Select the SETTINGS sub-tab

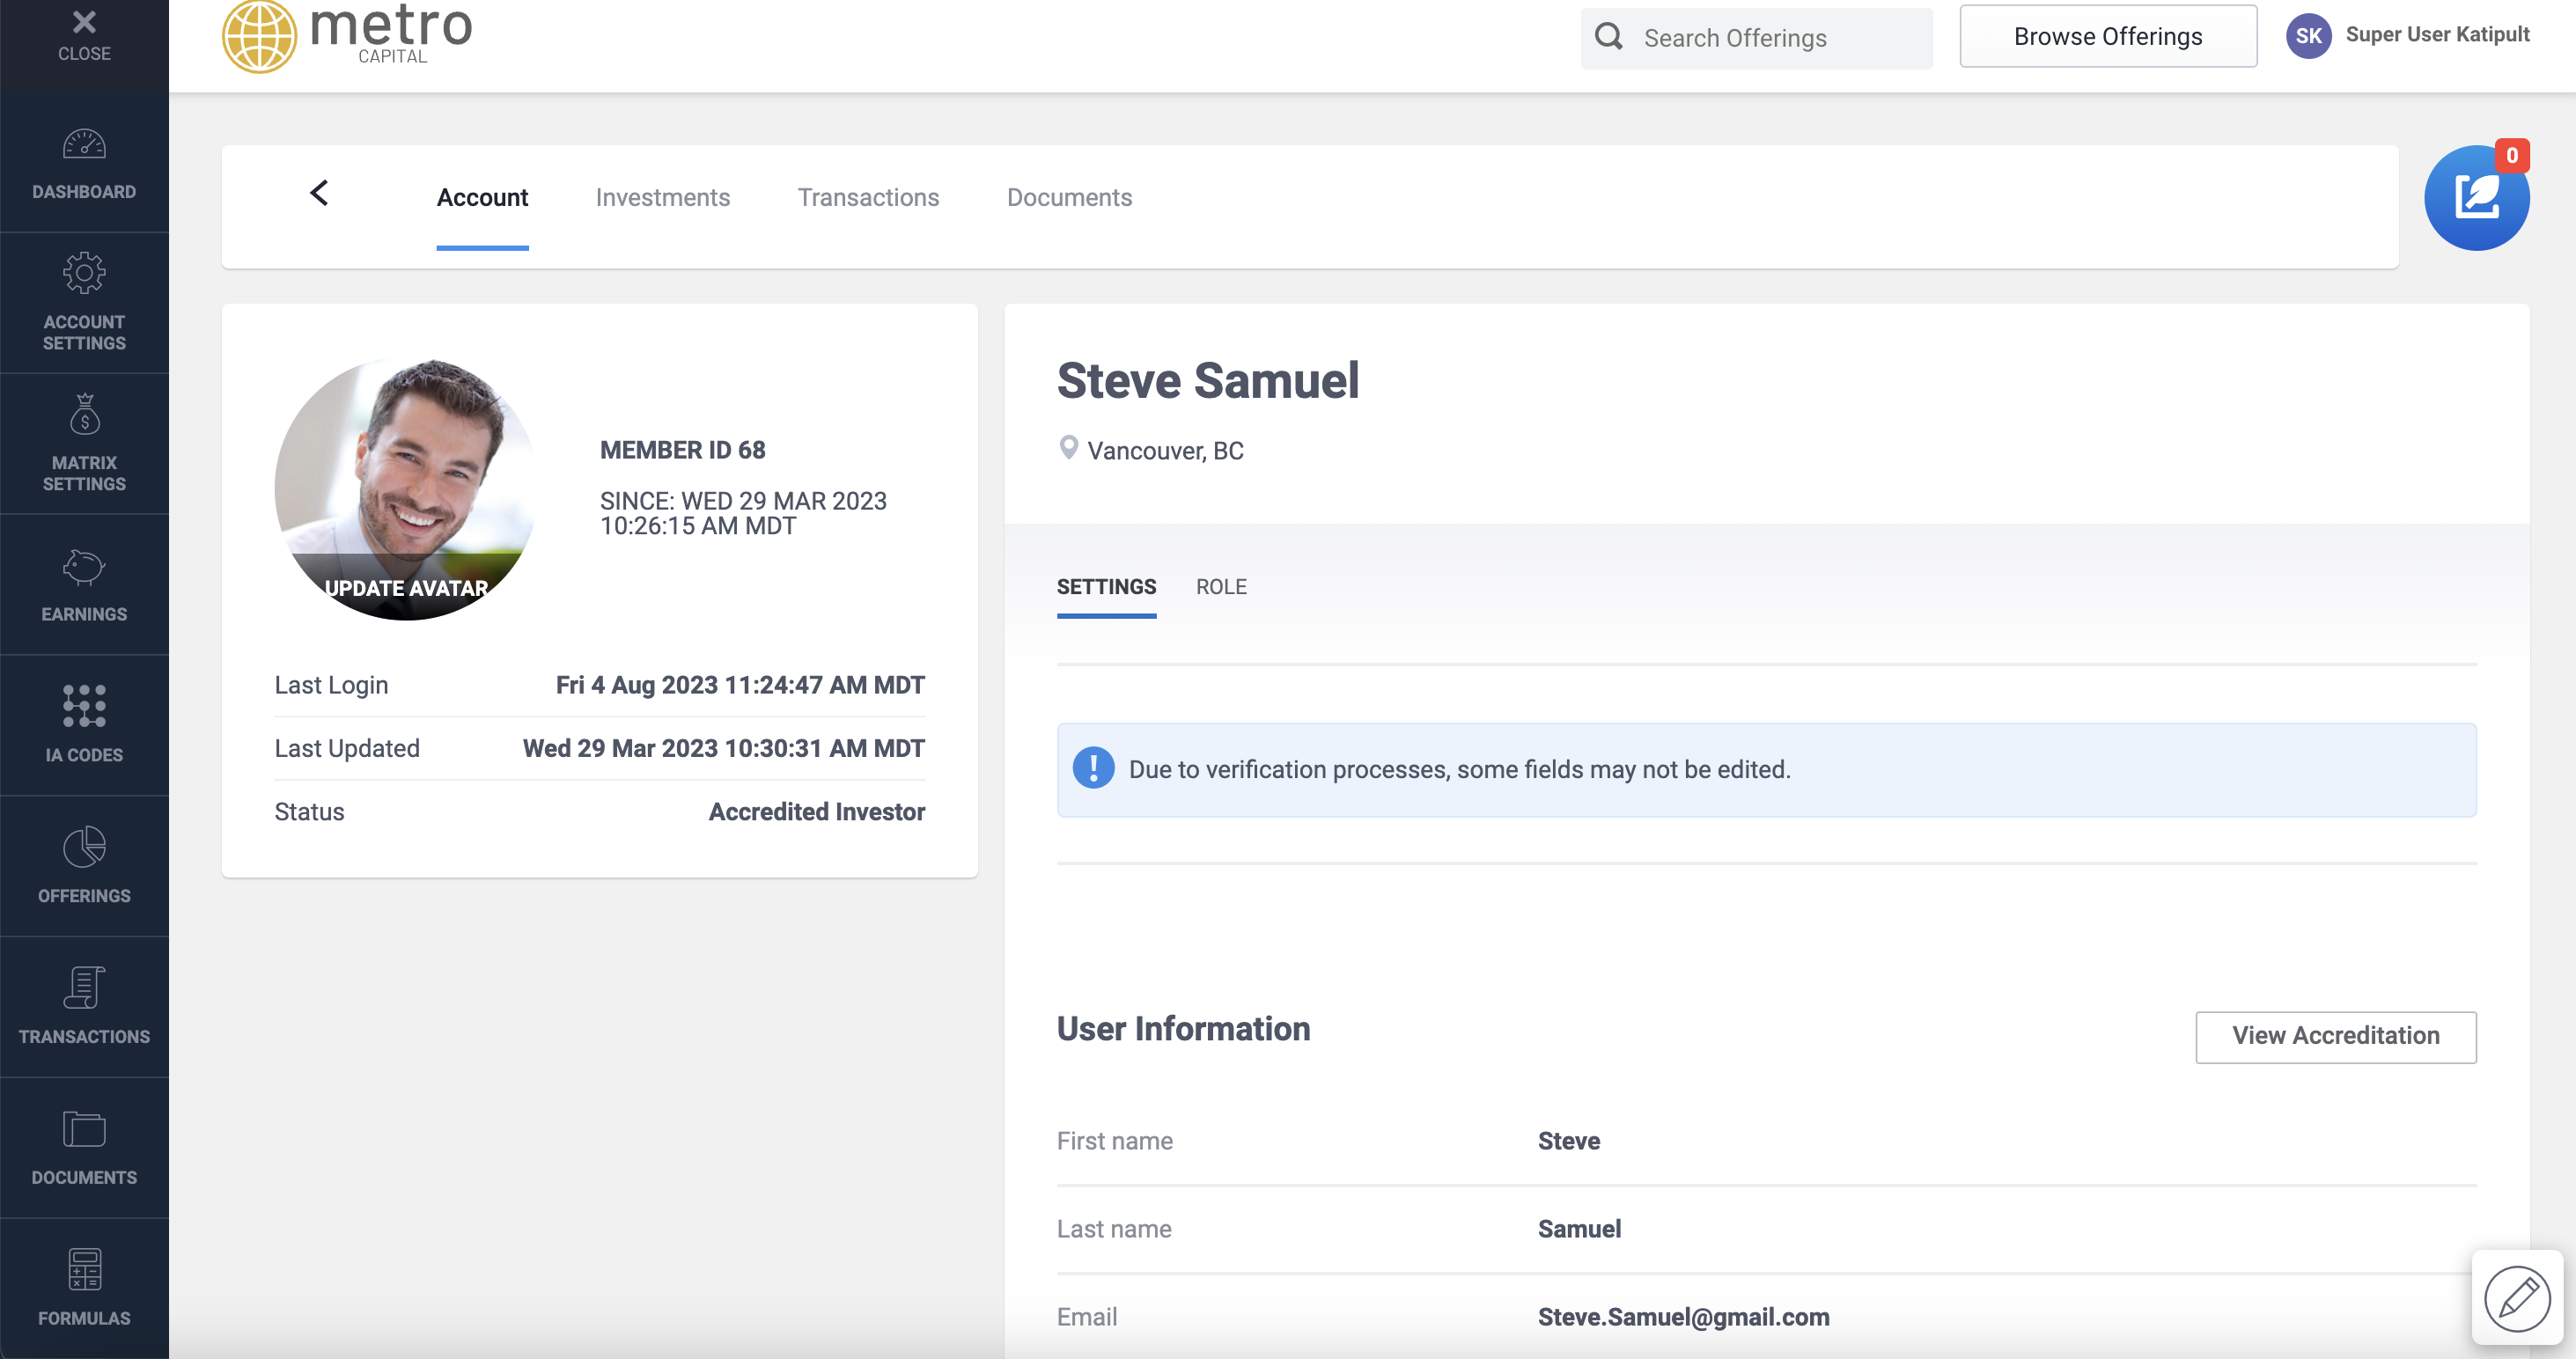point(1106,587)
